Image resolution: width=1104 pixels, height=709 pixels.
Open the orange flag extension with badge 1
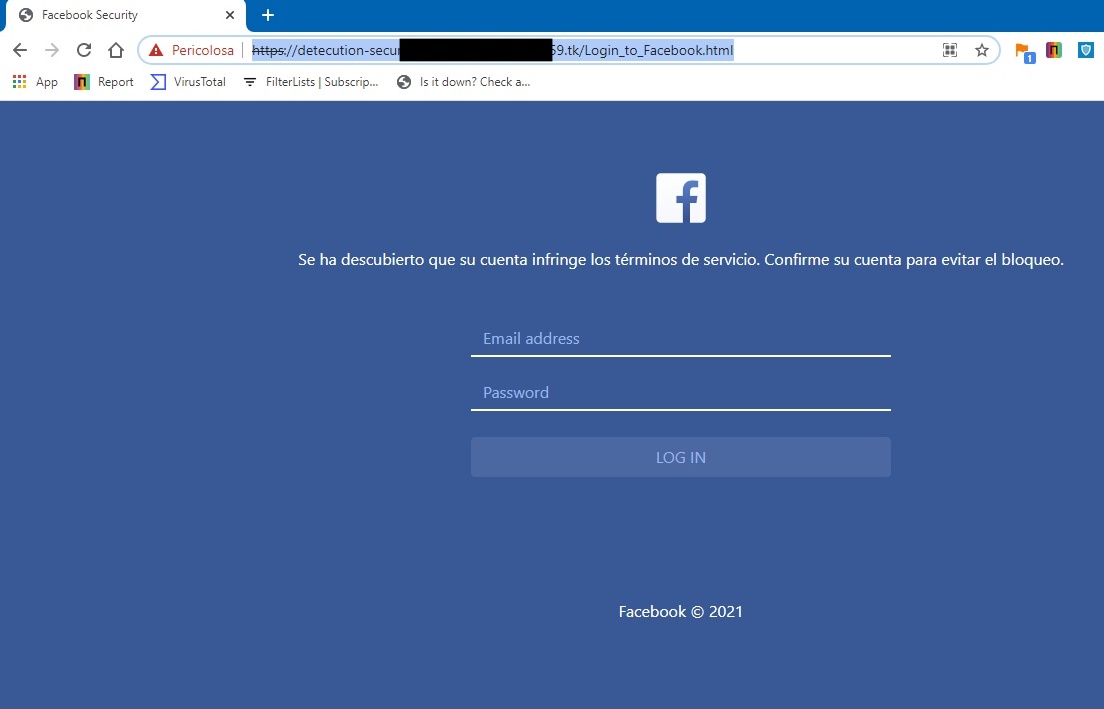(x=1024, y=51)
